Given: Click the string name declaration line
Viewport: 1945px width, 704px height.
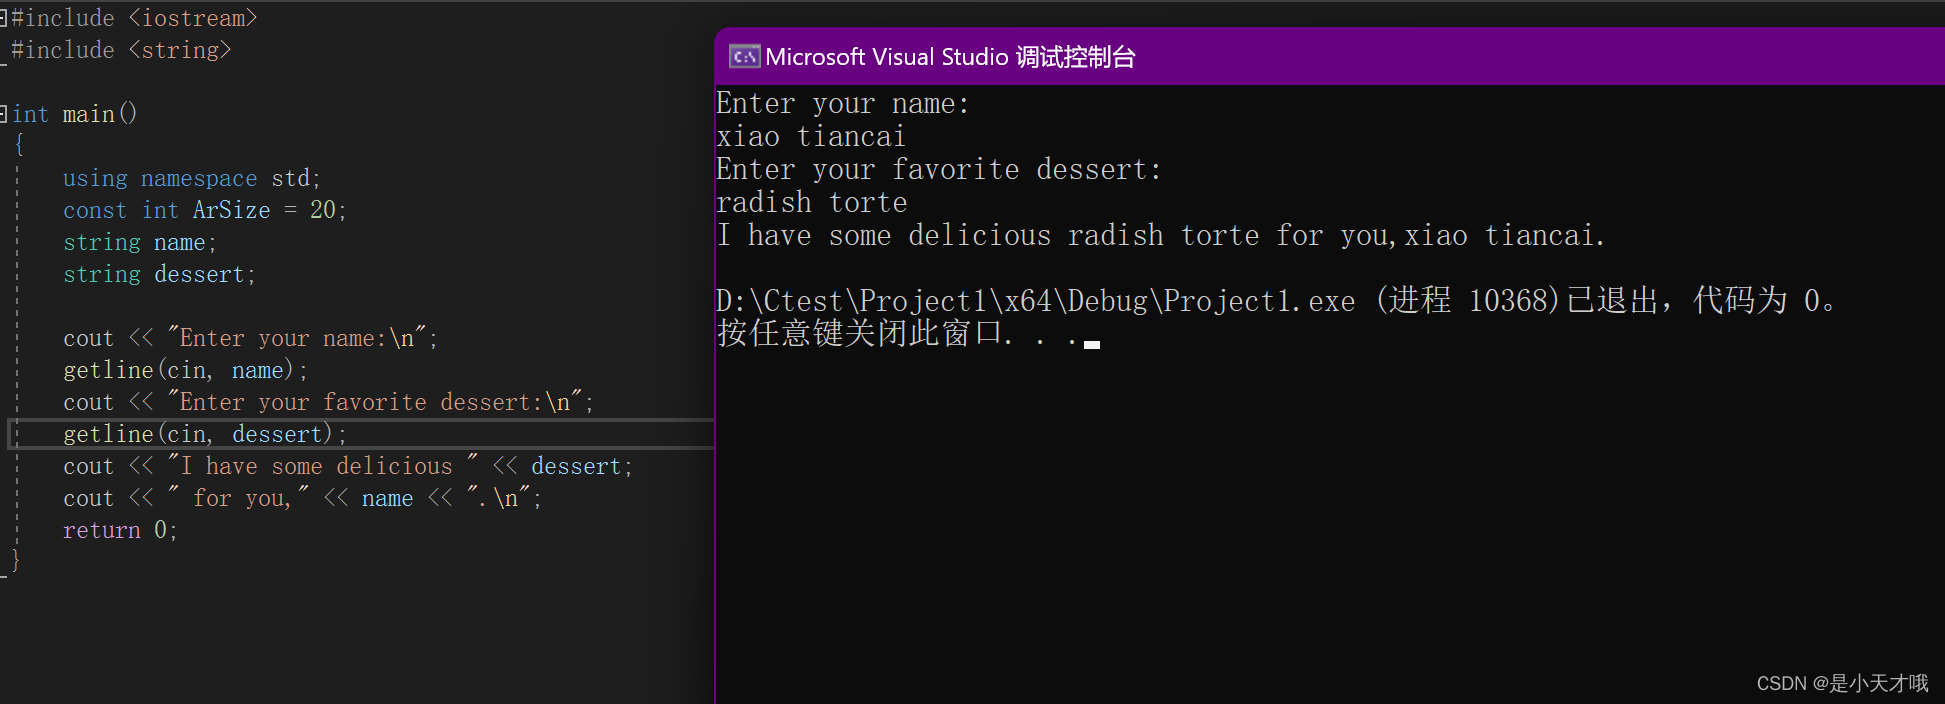Looking at the screenshot, I should tap(140, 242).
